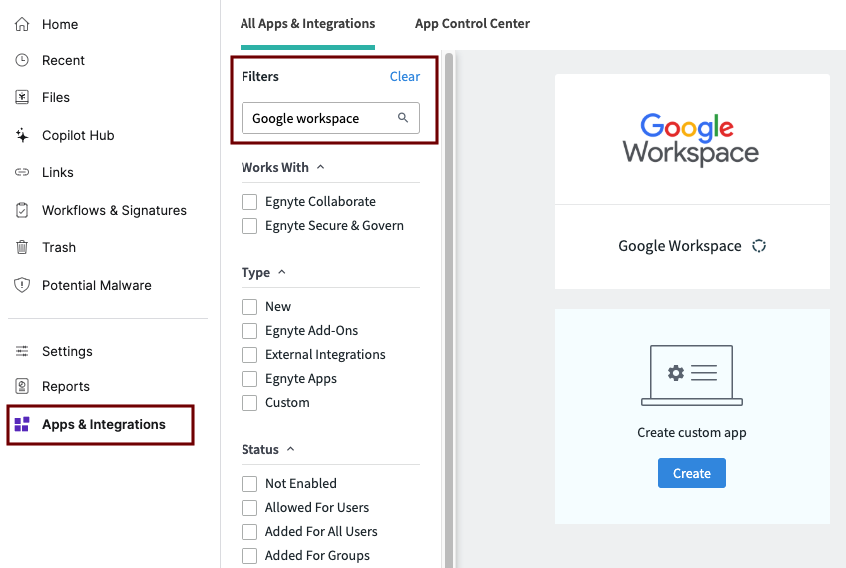846x568 pixels.
Task: Tick the Added For All Users checkbox
Action: click(249, 532)
